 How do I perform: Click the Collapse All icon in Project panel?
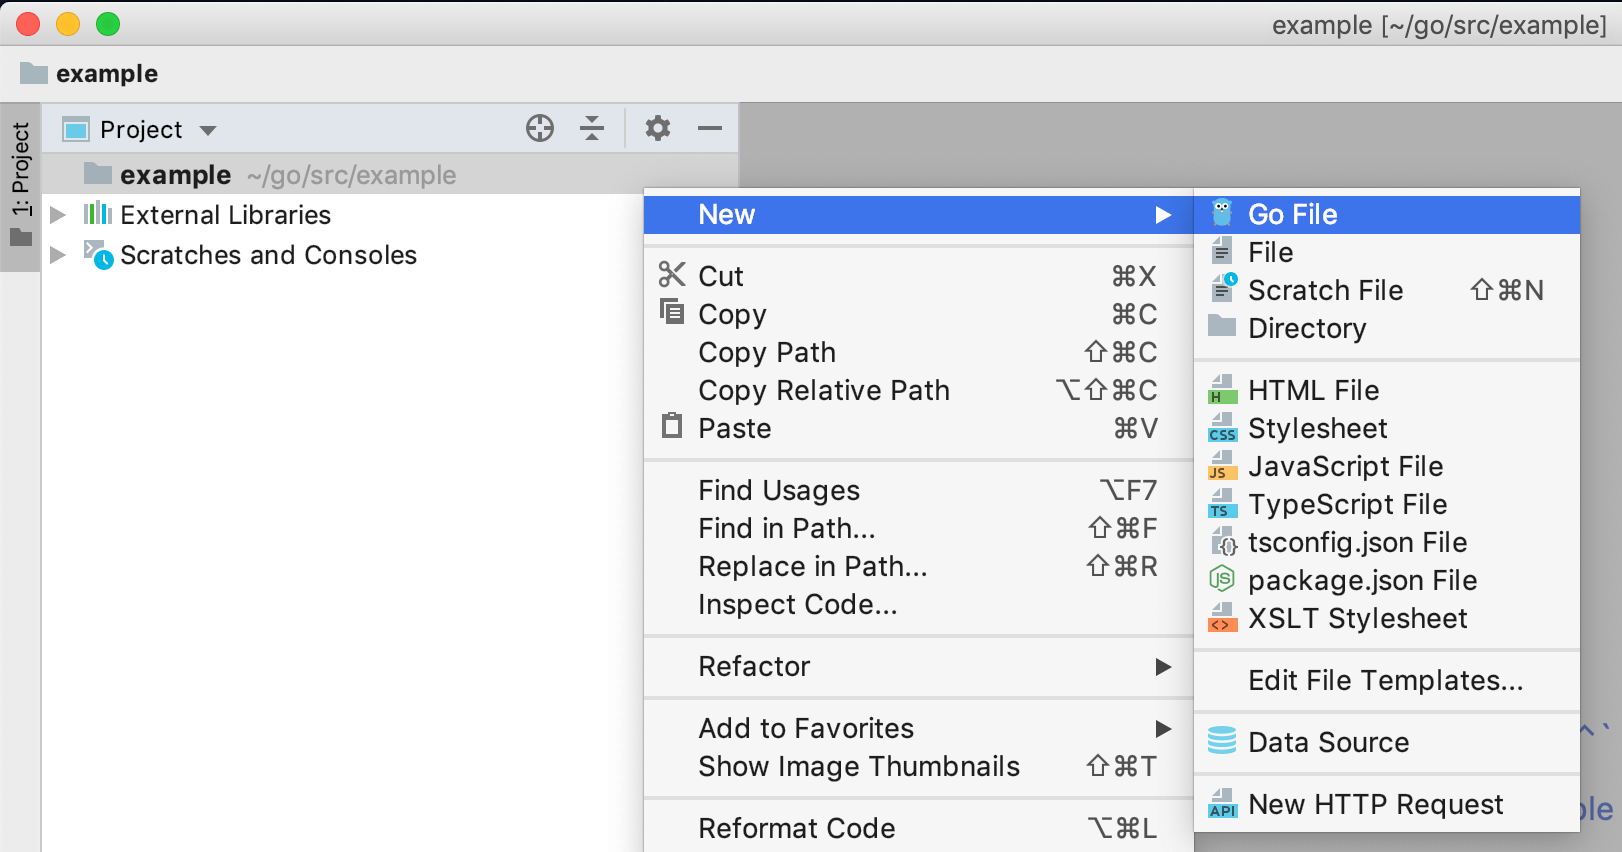[592, 128]
